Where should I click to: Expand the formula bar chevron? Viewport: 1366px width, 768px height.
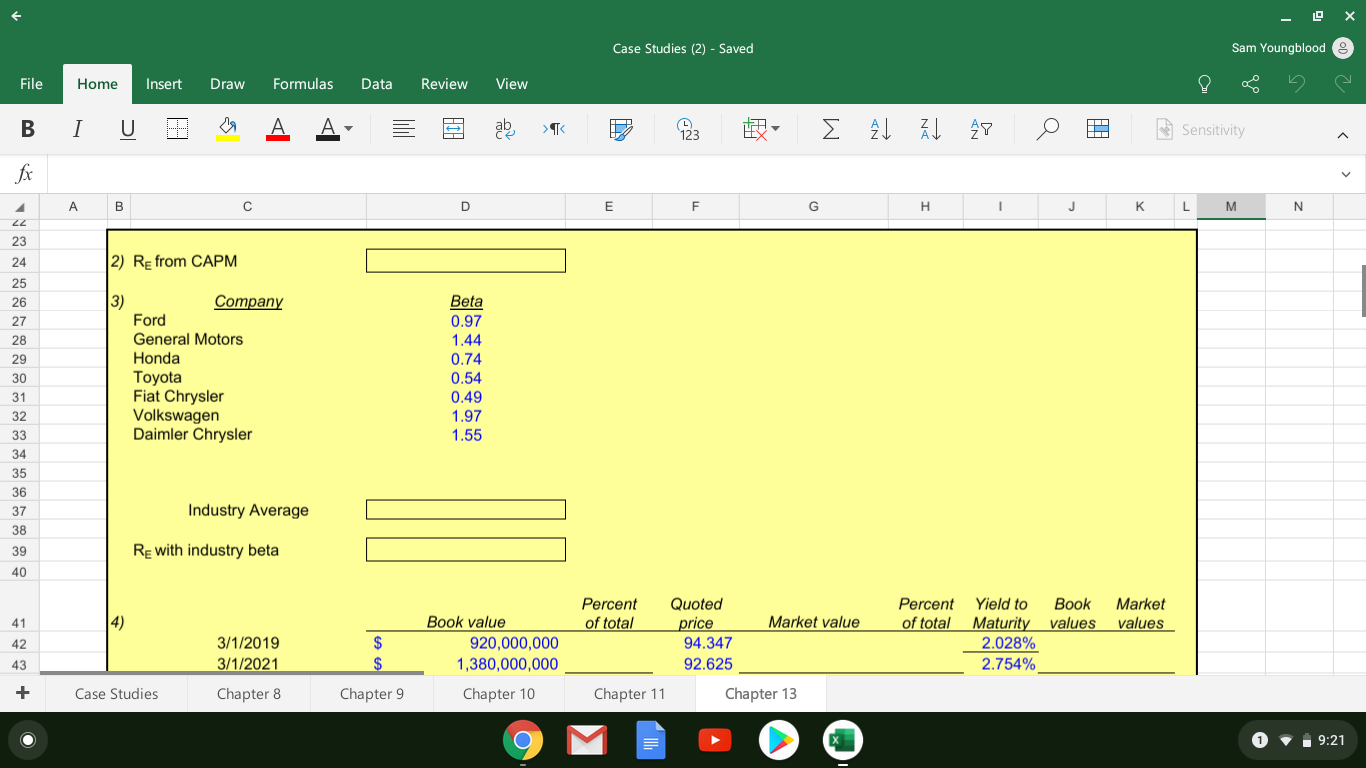[1346, 174]
